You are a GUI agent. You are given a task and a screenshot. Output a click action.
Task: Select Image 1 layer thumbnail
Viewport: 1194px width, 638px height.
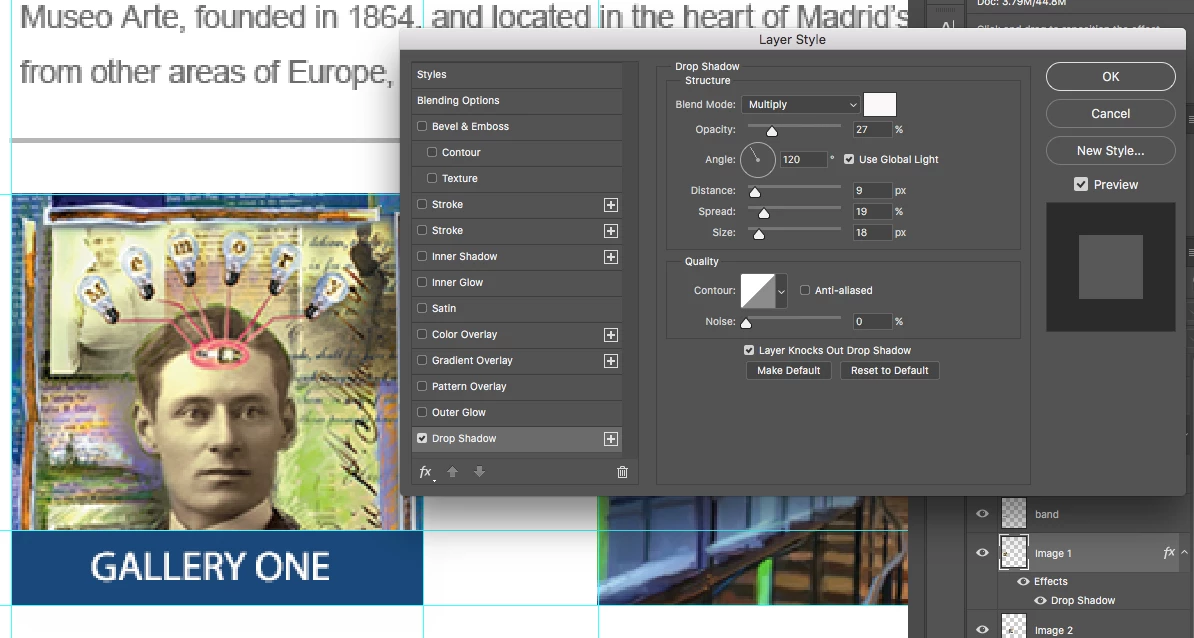1014,553
